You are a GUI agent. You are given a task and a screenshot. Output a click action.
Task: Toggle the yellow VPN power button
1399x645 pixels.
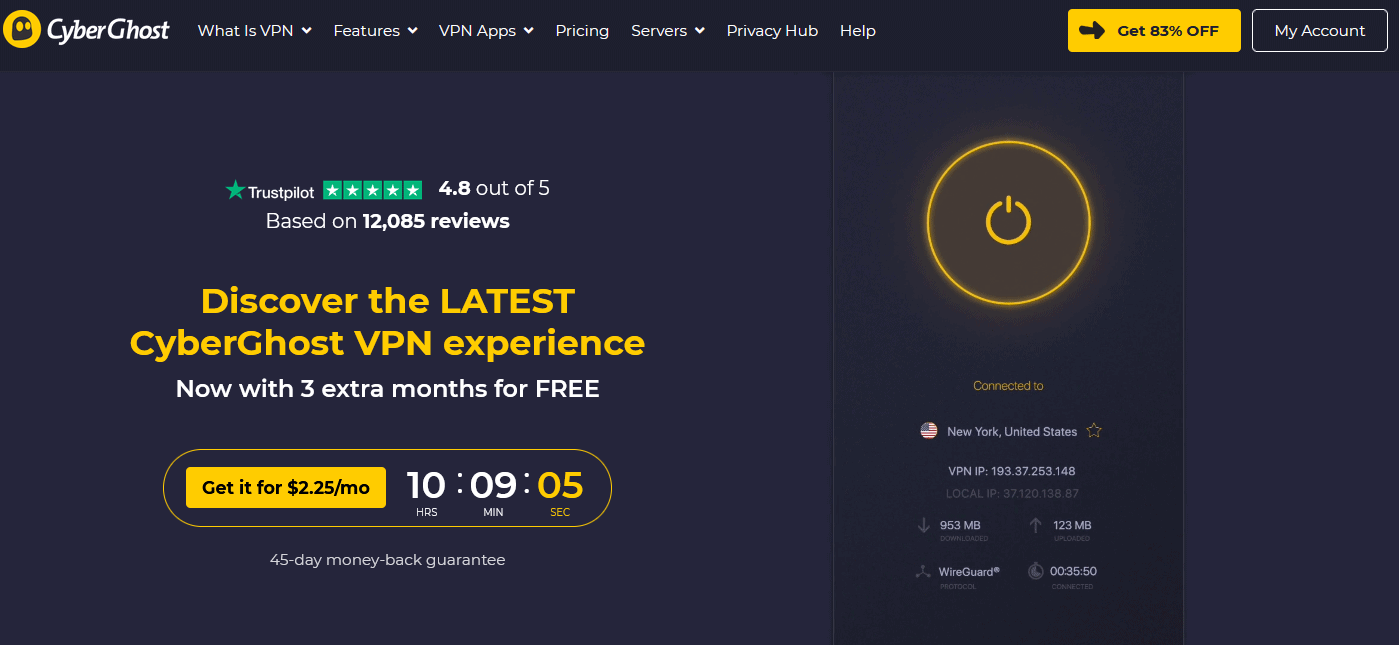1008,221
